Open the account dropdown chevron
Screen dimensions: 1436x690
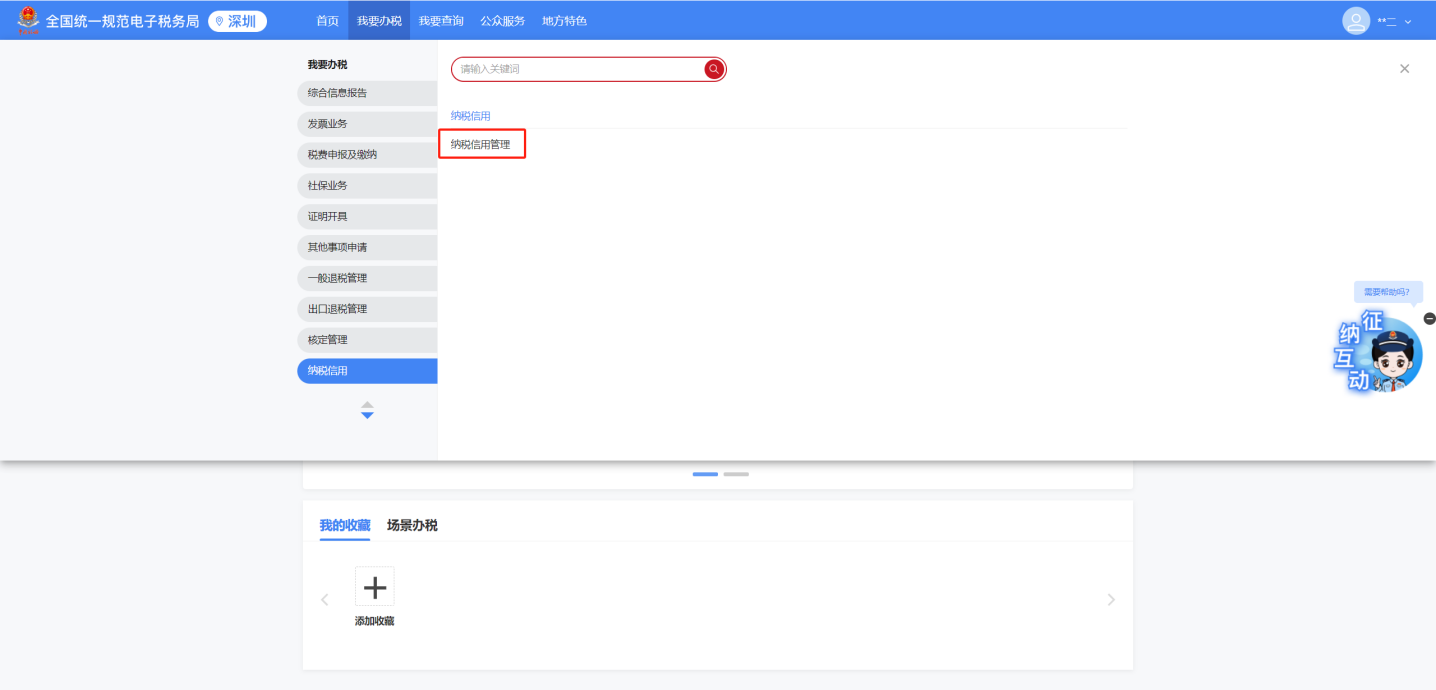(1409, 22)
